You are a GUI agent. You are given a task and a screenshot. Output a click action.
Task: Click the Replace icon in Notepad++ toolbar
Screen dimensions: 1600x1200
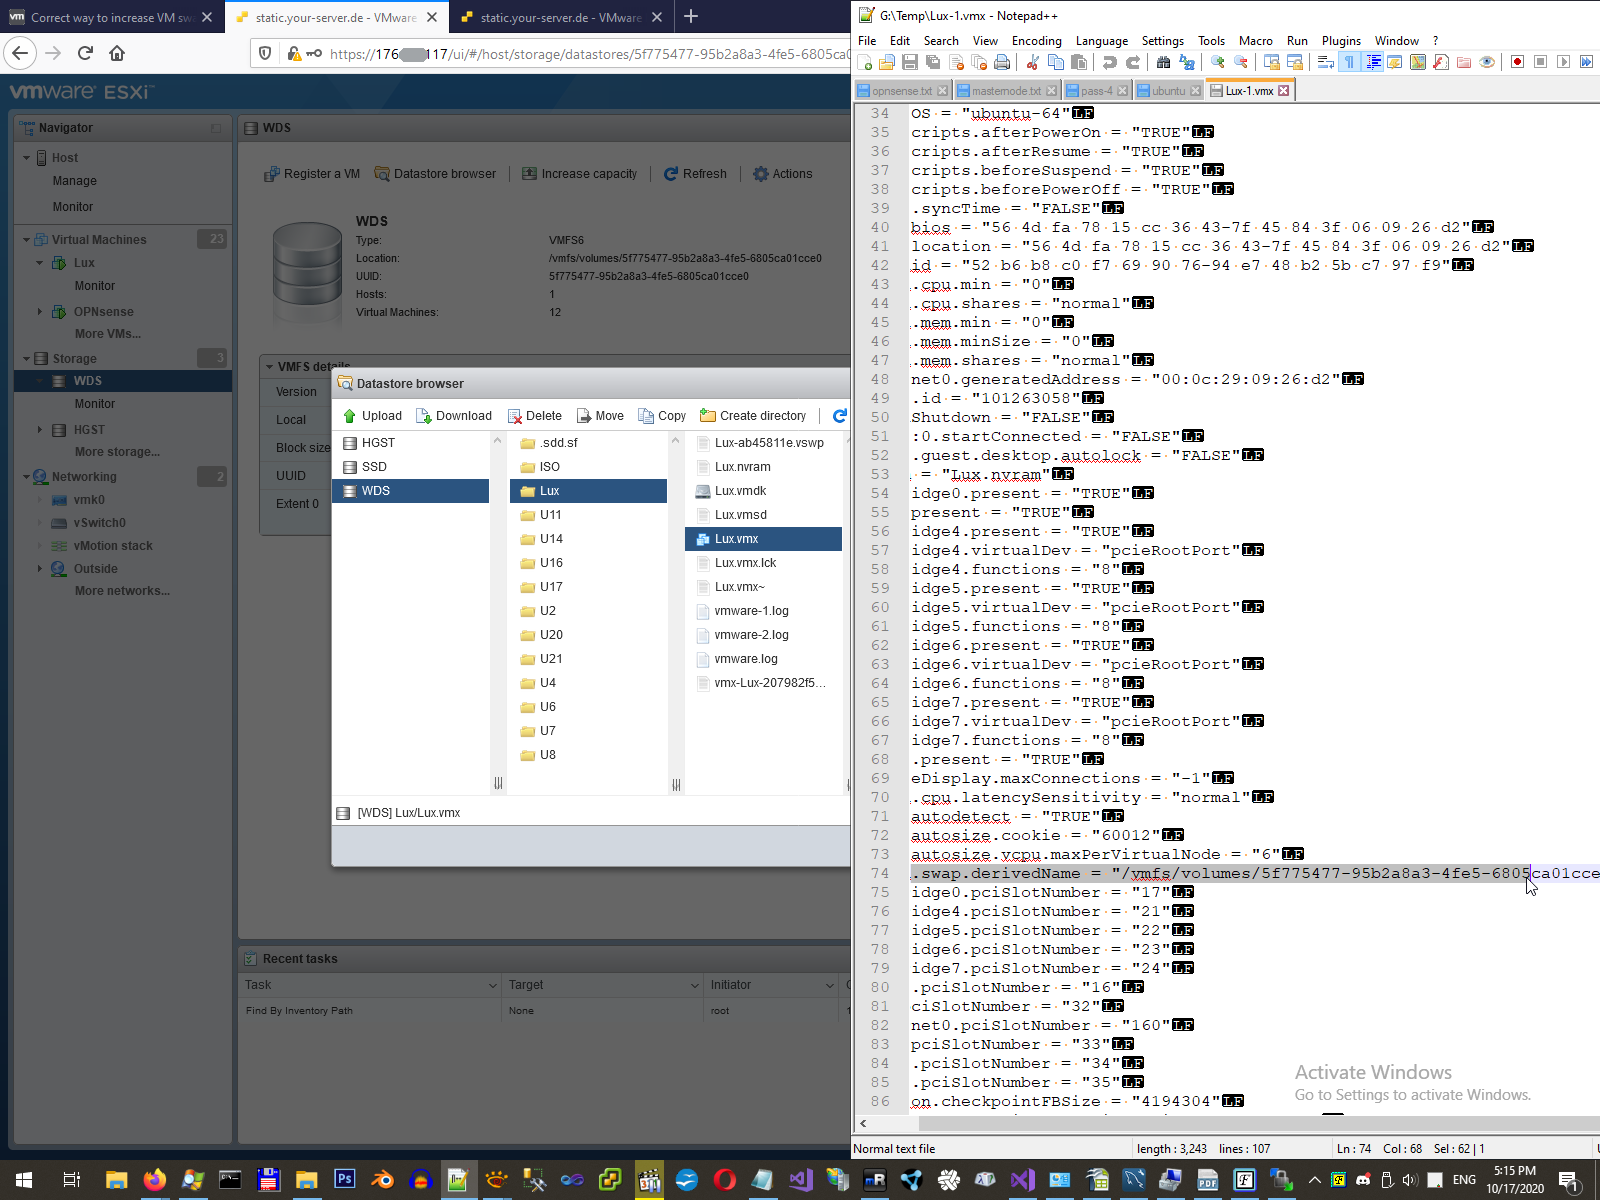click(x=1187, y=62)
